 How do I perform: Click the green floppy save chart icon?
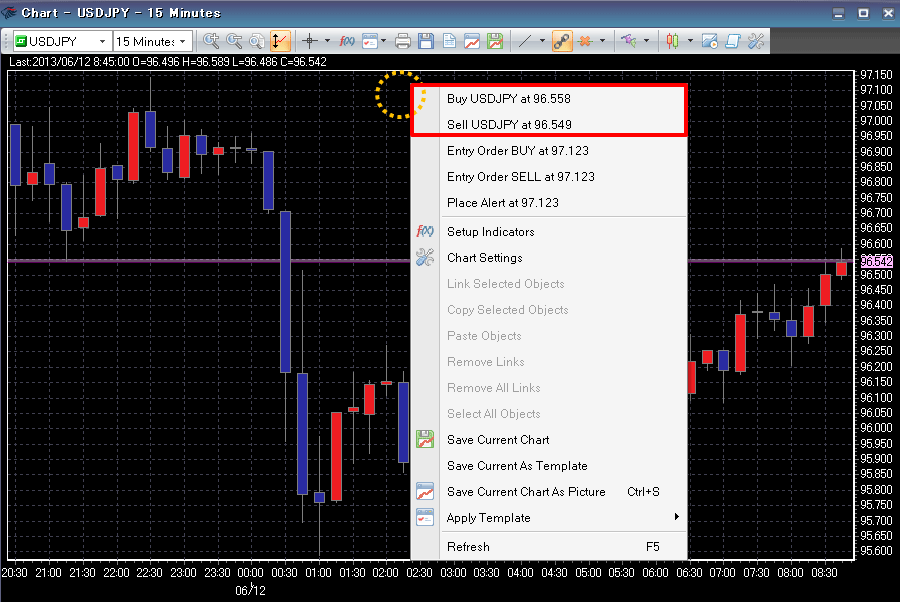tap(495, 41)
